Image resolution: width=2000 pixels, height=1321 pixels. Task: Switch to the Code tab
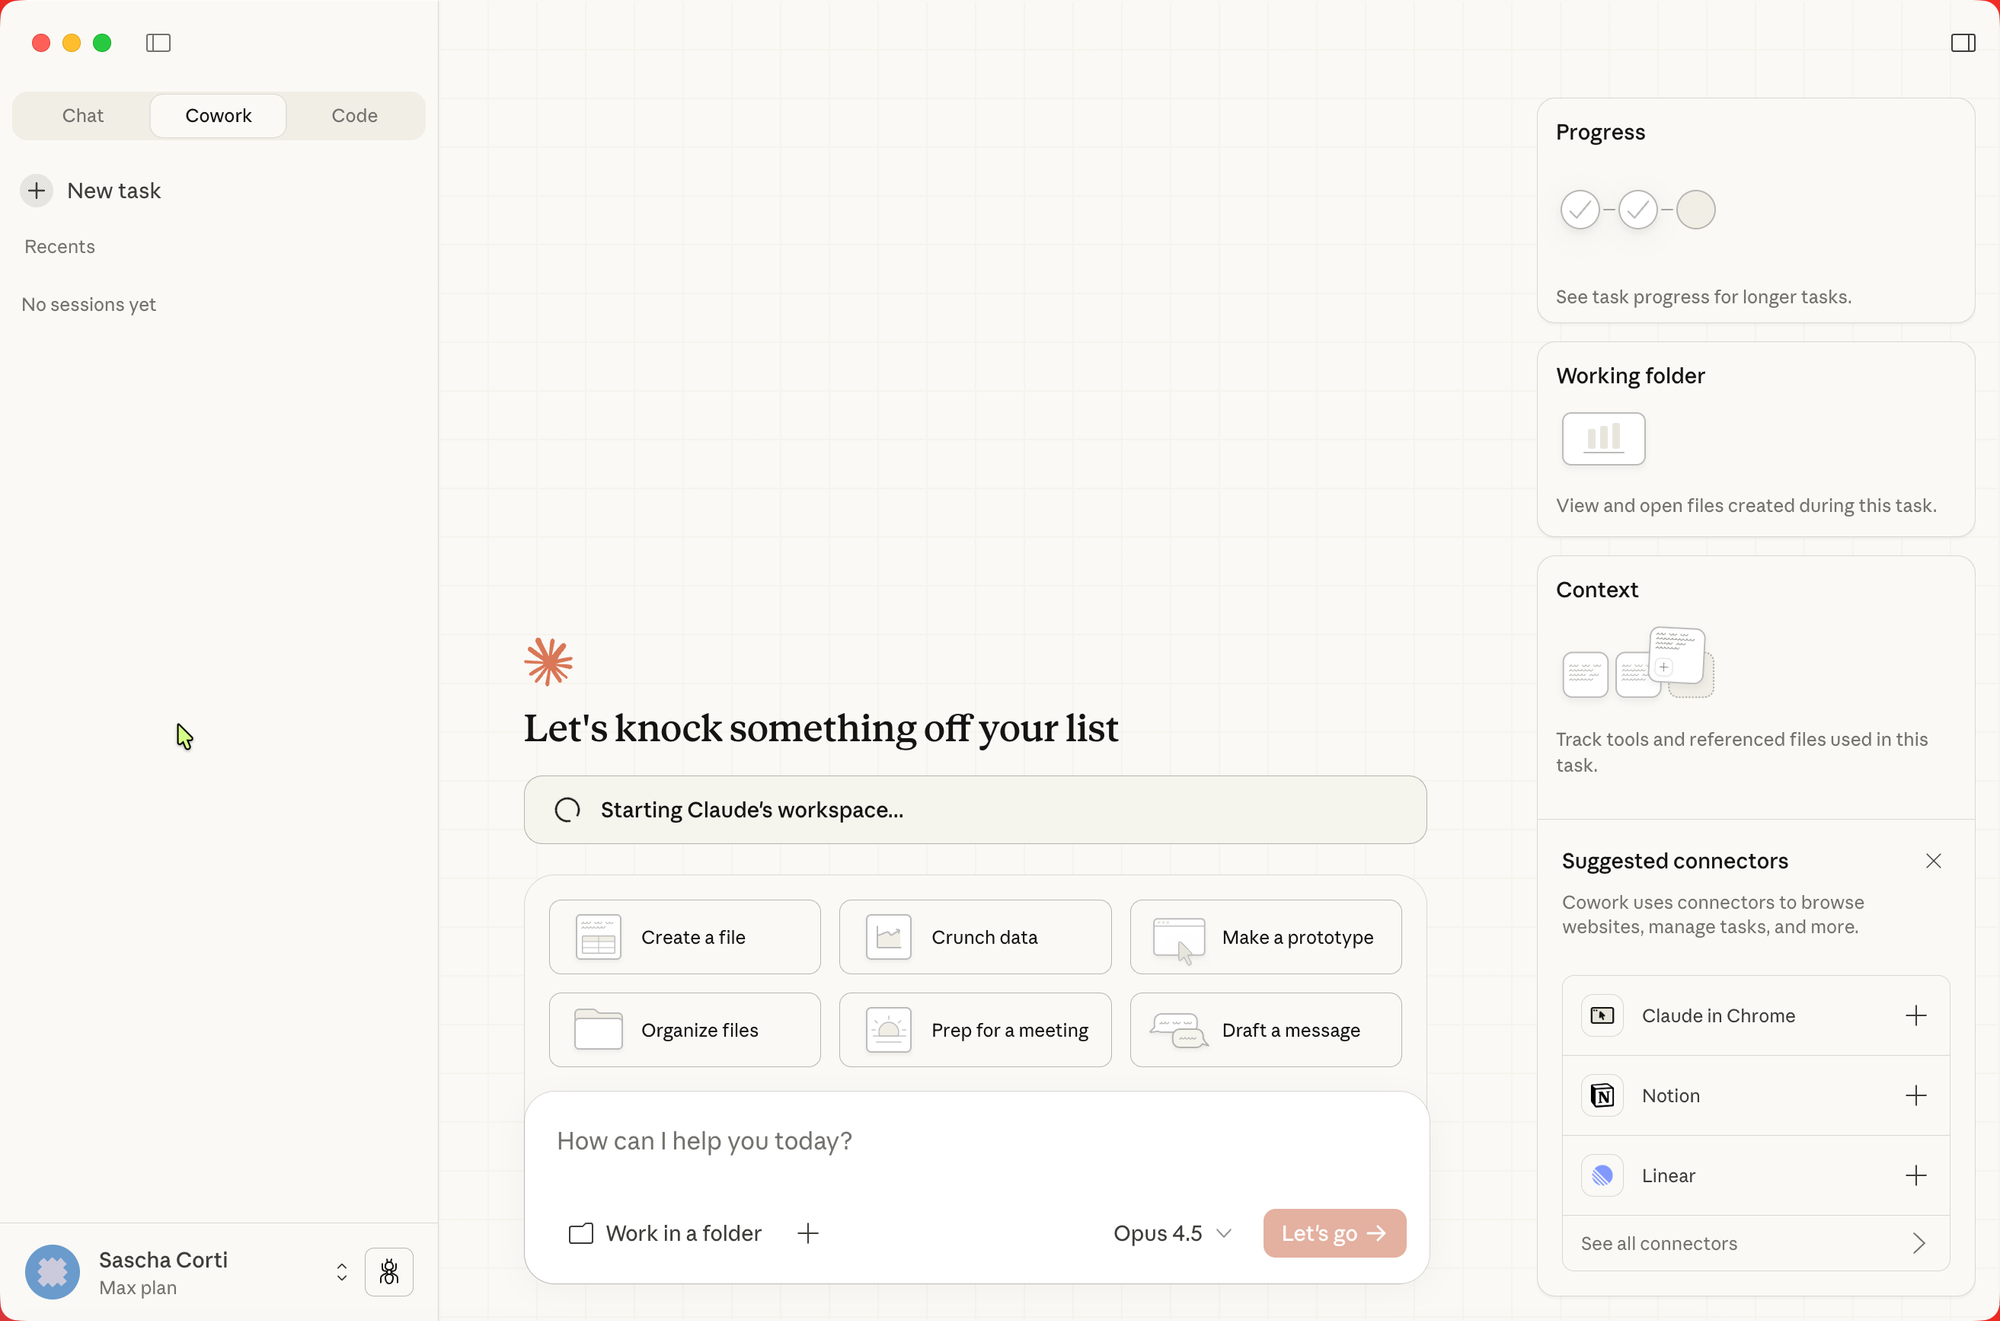click(354, 115)
